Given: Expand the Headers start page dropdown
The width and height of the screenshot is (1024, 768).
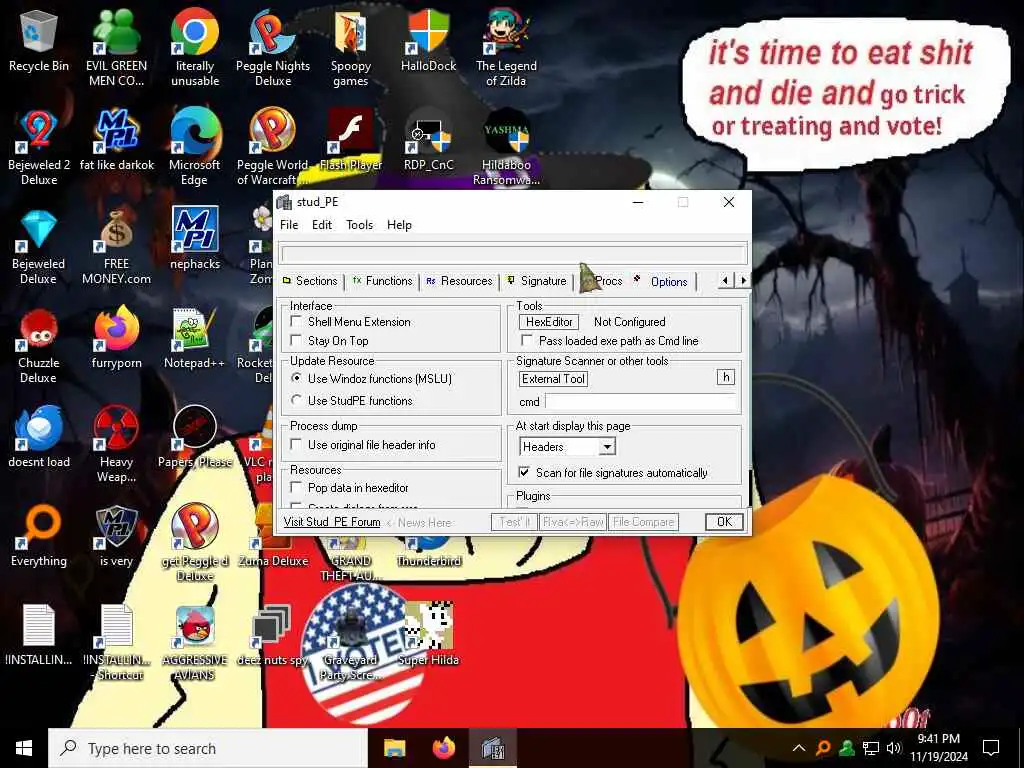Looking at the screenshot, I should (607, 447).
